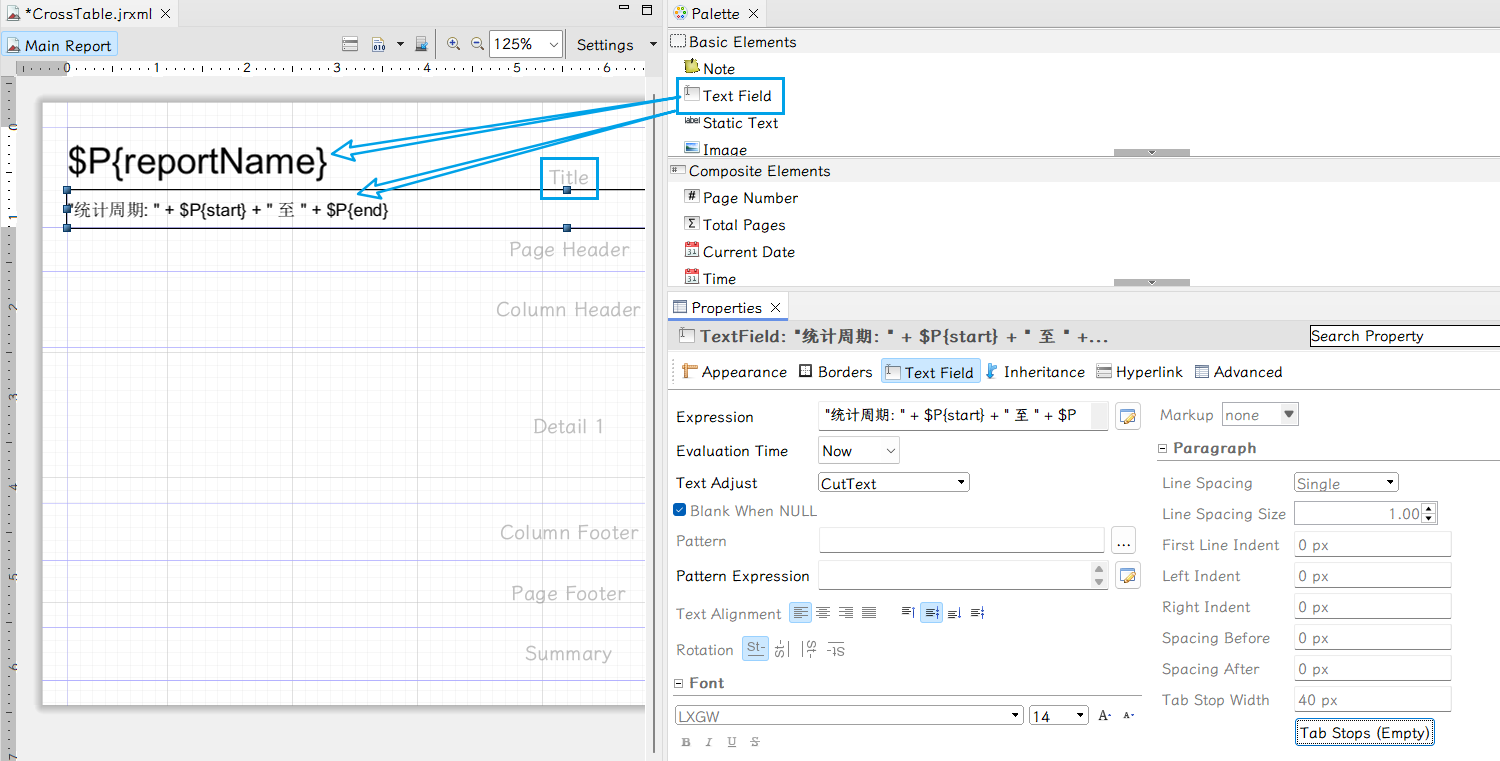Set vertical alignment to bottom
This screenshot has width=1500, height=761.
coord(954,612)
